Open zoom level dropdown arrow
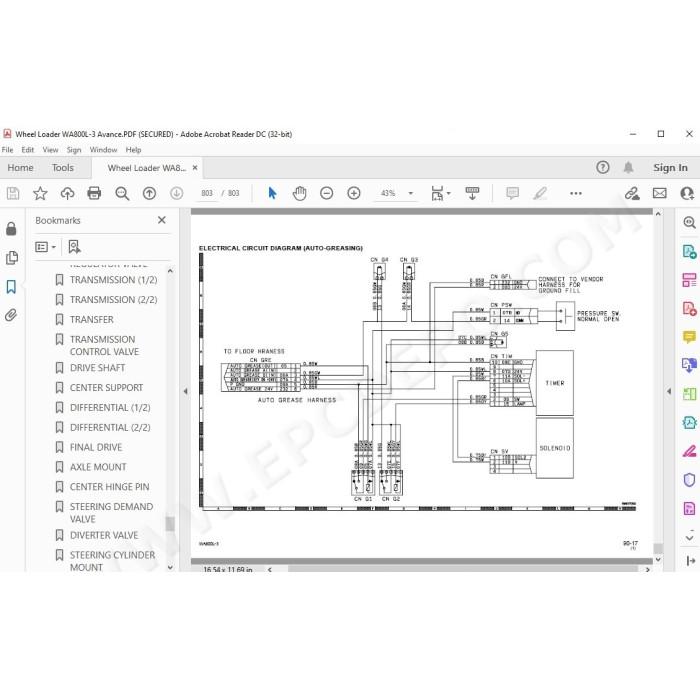 (x=411, y=193)
